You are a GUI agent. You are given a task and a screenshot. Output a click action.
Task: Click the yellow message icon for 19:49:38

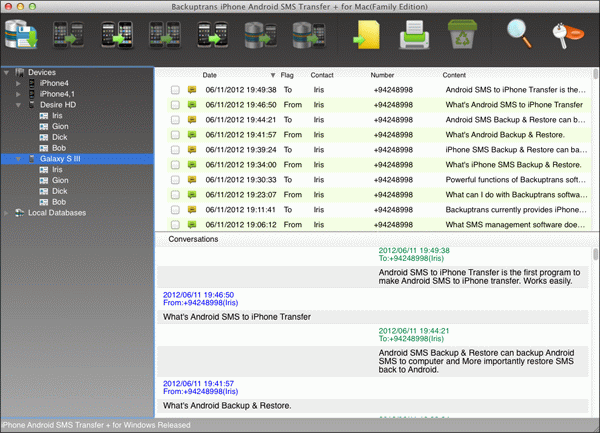(x=192, y=90)
